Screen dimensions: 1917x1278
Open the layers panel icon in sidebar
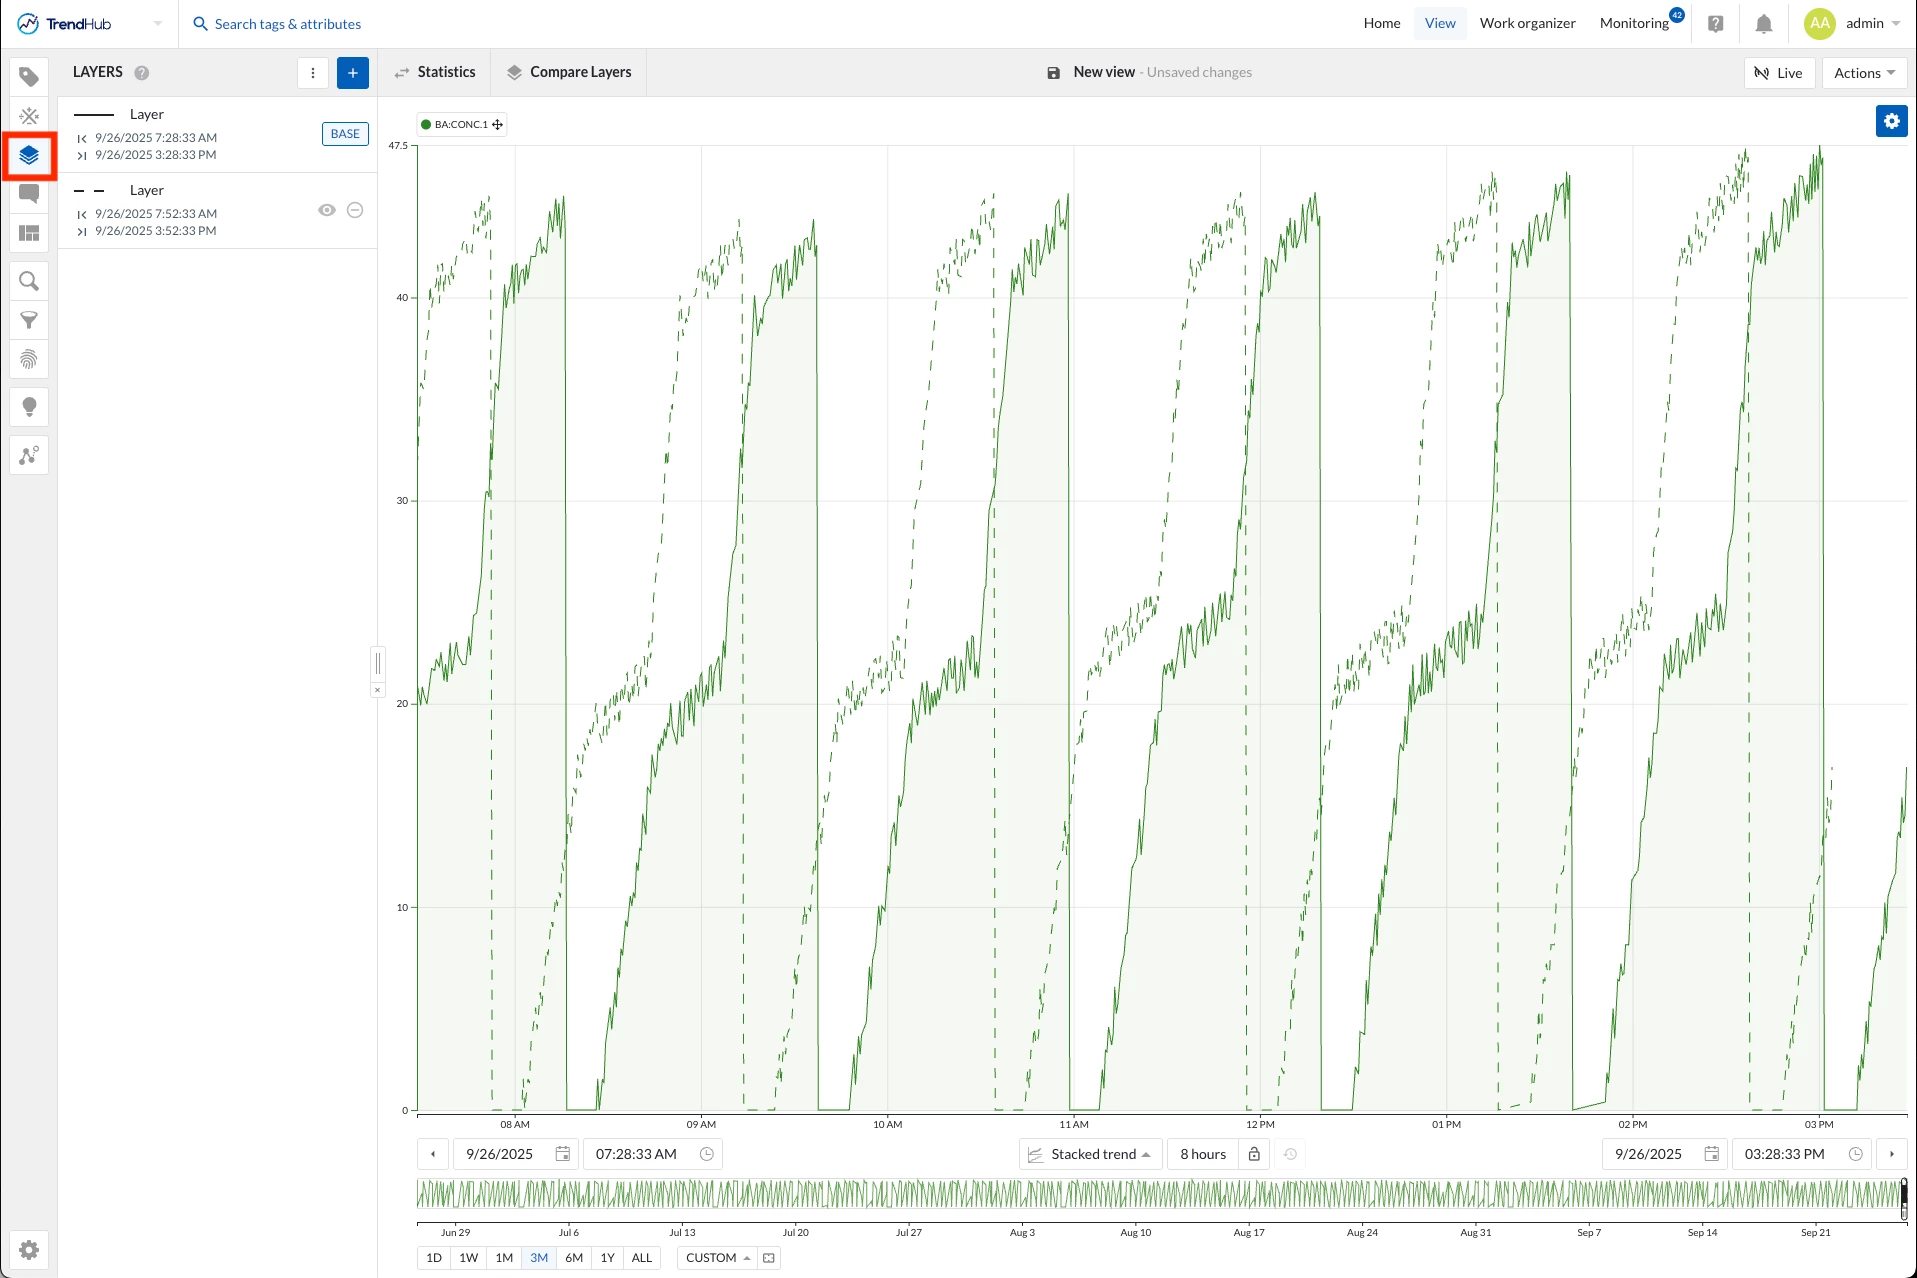pyautogui.click(x=29, y=155)
